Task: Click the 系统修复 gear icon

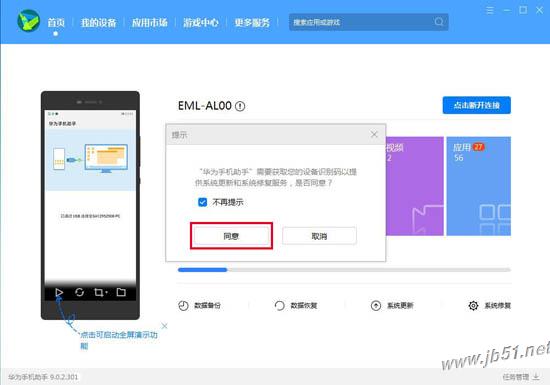Action: [x=473, y=306]
